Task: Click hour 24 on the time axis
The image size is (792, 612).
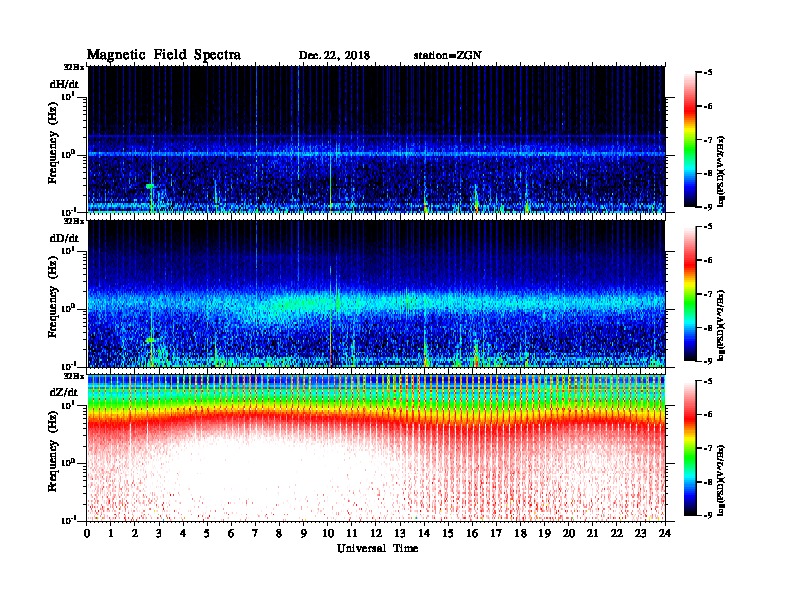Action: (665, 534)
